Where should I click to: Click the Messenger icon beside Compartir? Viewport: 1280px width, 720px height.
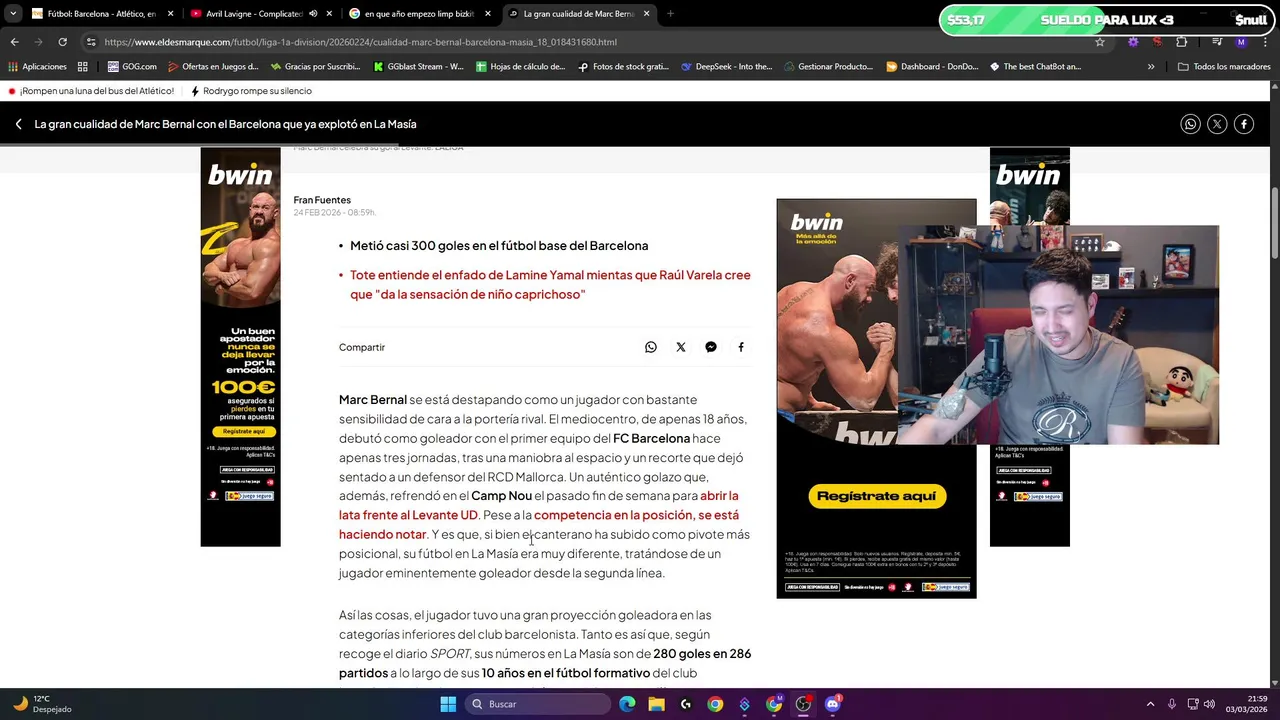tap(711, 347)
